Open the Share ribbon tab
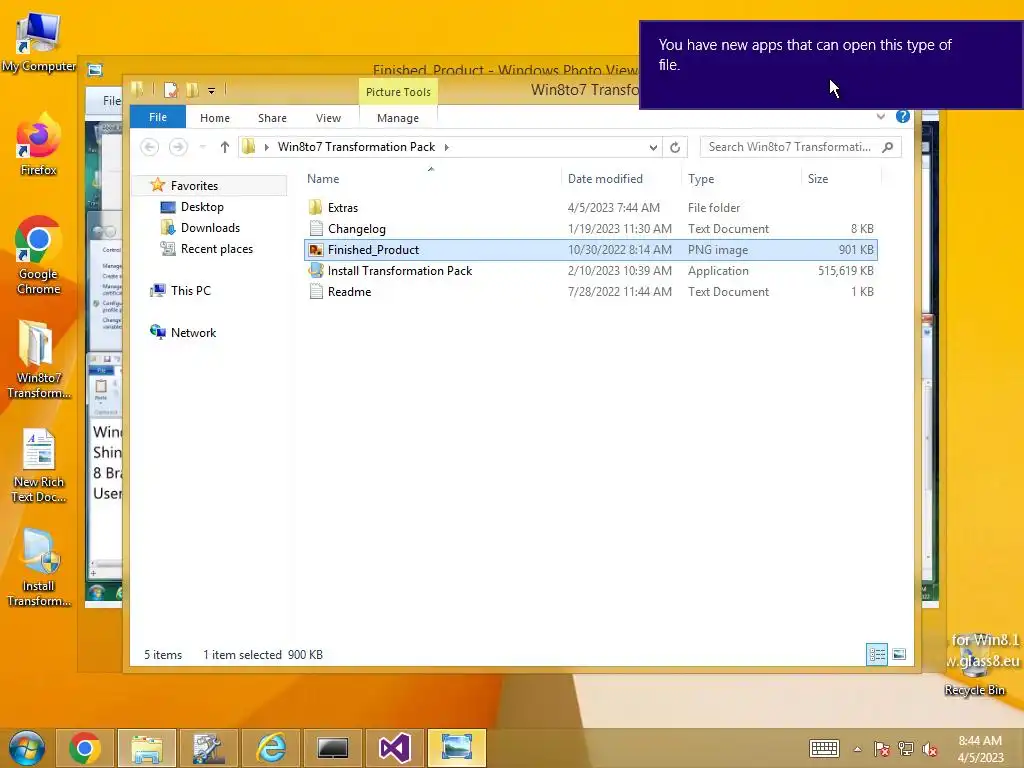 272,118
